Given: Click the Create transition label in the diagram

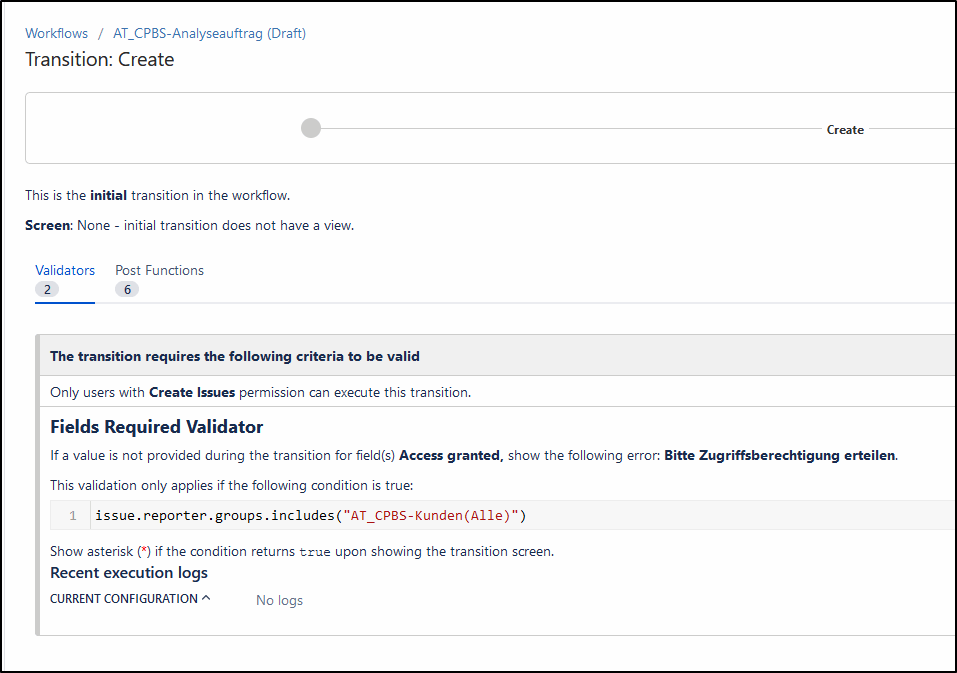Looking at the screenshot, I should [845, 129].
